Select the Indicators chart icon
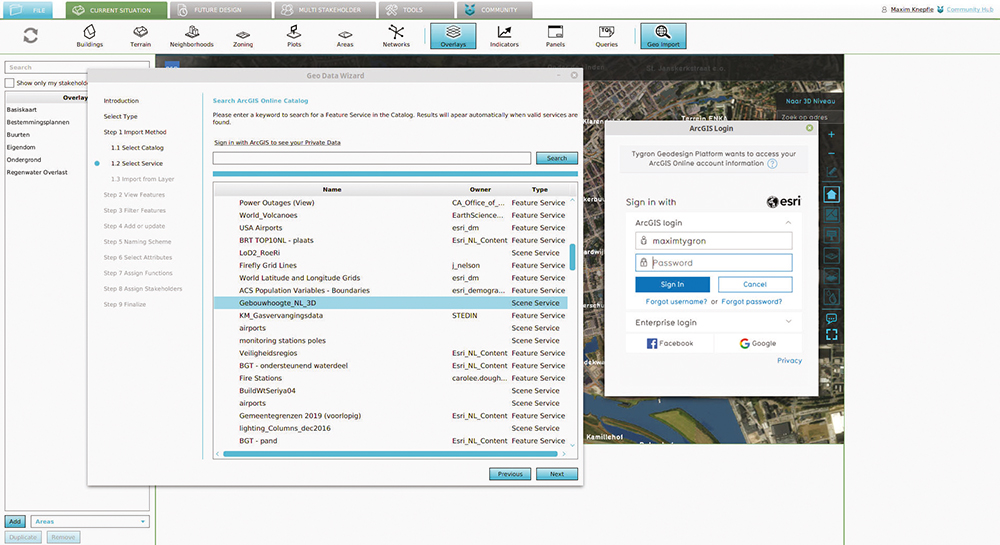 tap(504, 35)
